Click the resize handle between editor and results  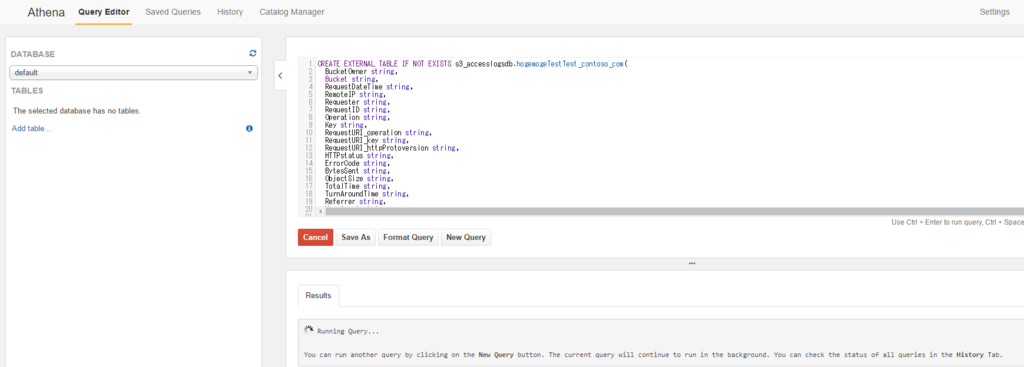click(x=692, y=263)
